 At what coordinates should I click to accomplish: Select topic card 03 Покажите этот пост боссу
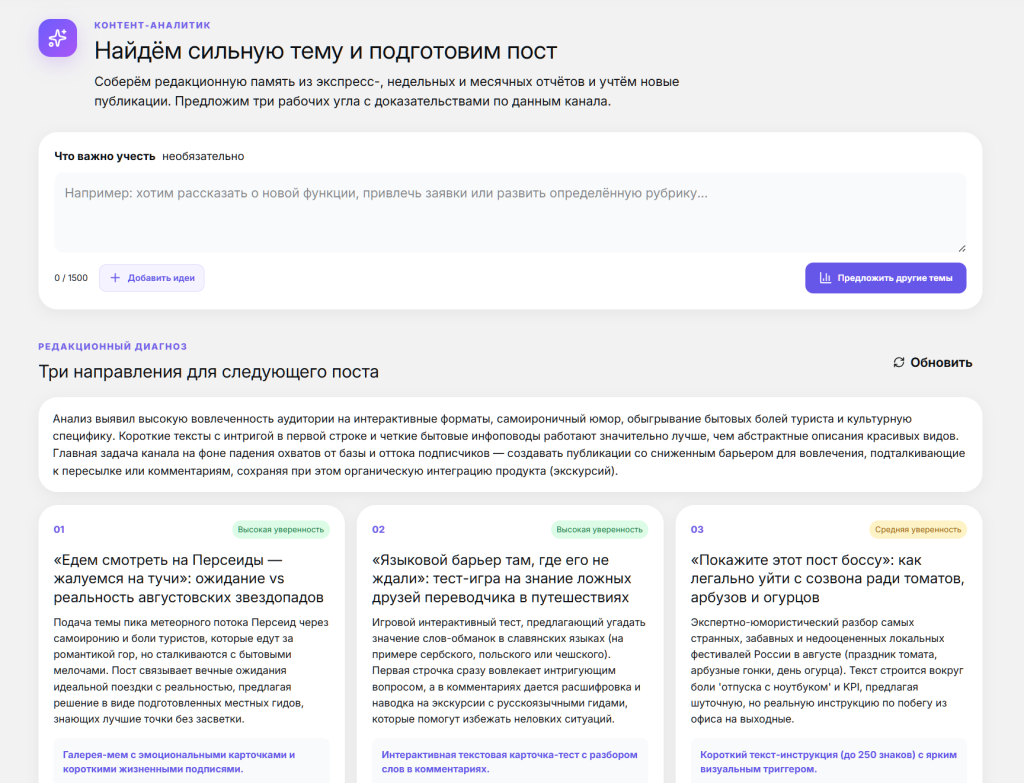(x=829, y=644)
